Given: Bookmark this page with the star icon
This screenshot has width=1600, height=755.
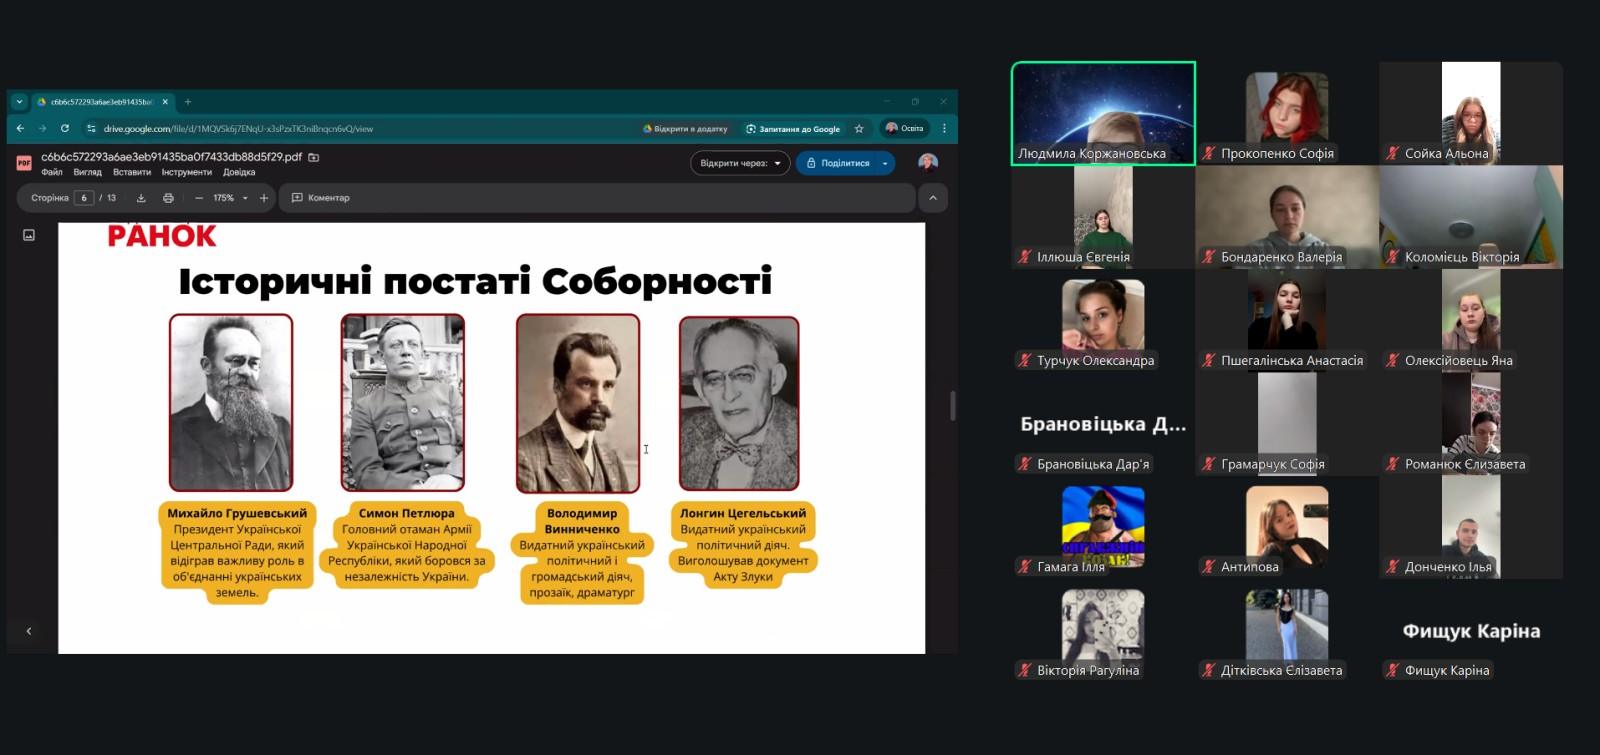Looking at the screenshot, I should 859,128.
